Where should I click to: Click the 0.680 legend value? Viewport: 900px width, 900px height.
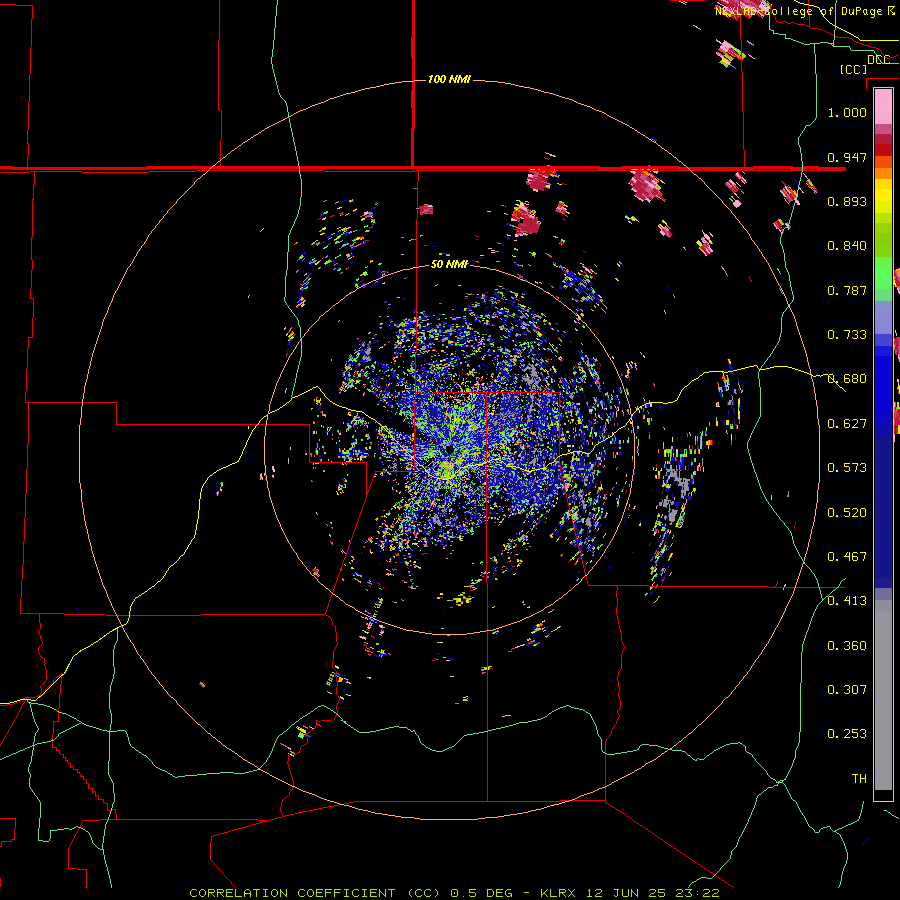click(x=847, y=379)
